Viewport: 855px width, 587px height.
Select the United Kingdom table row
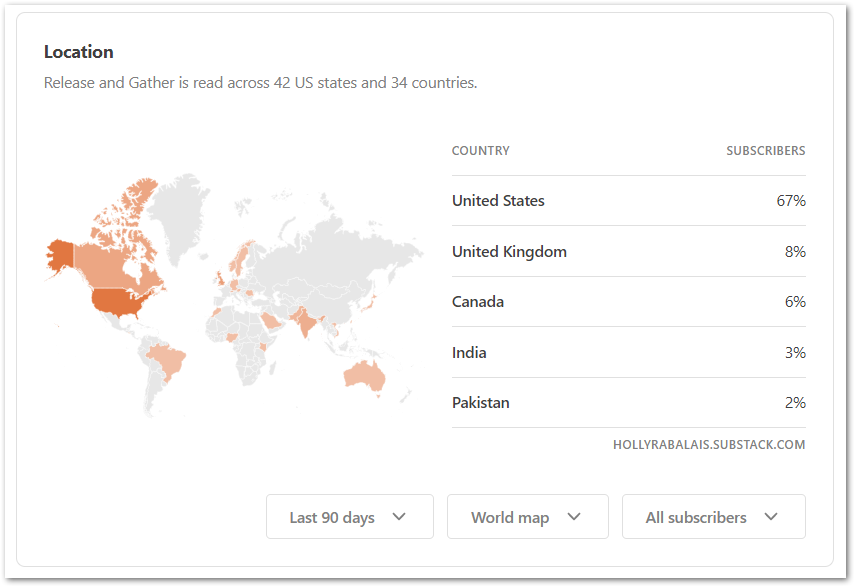[x=629, y=251]
